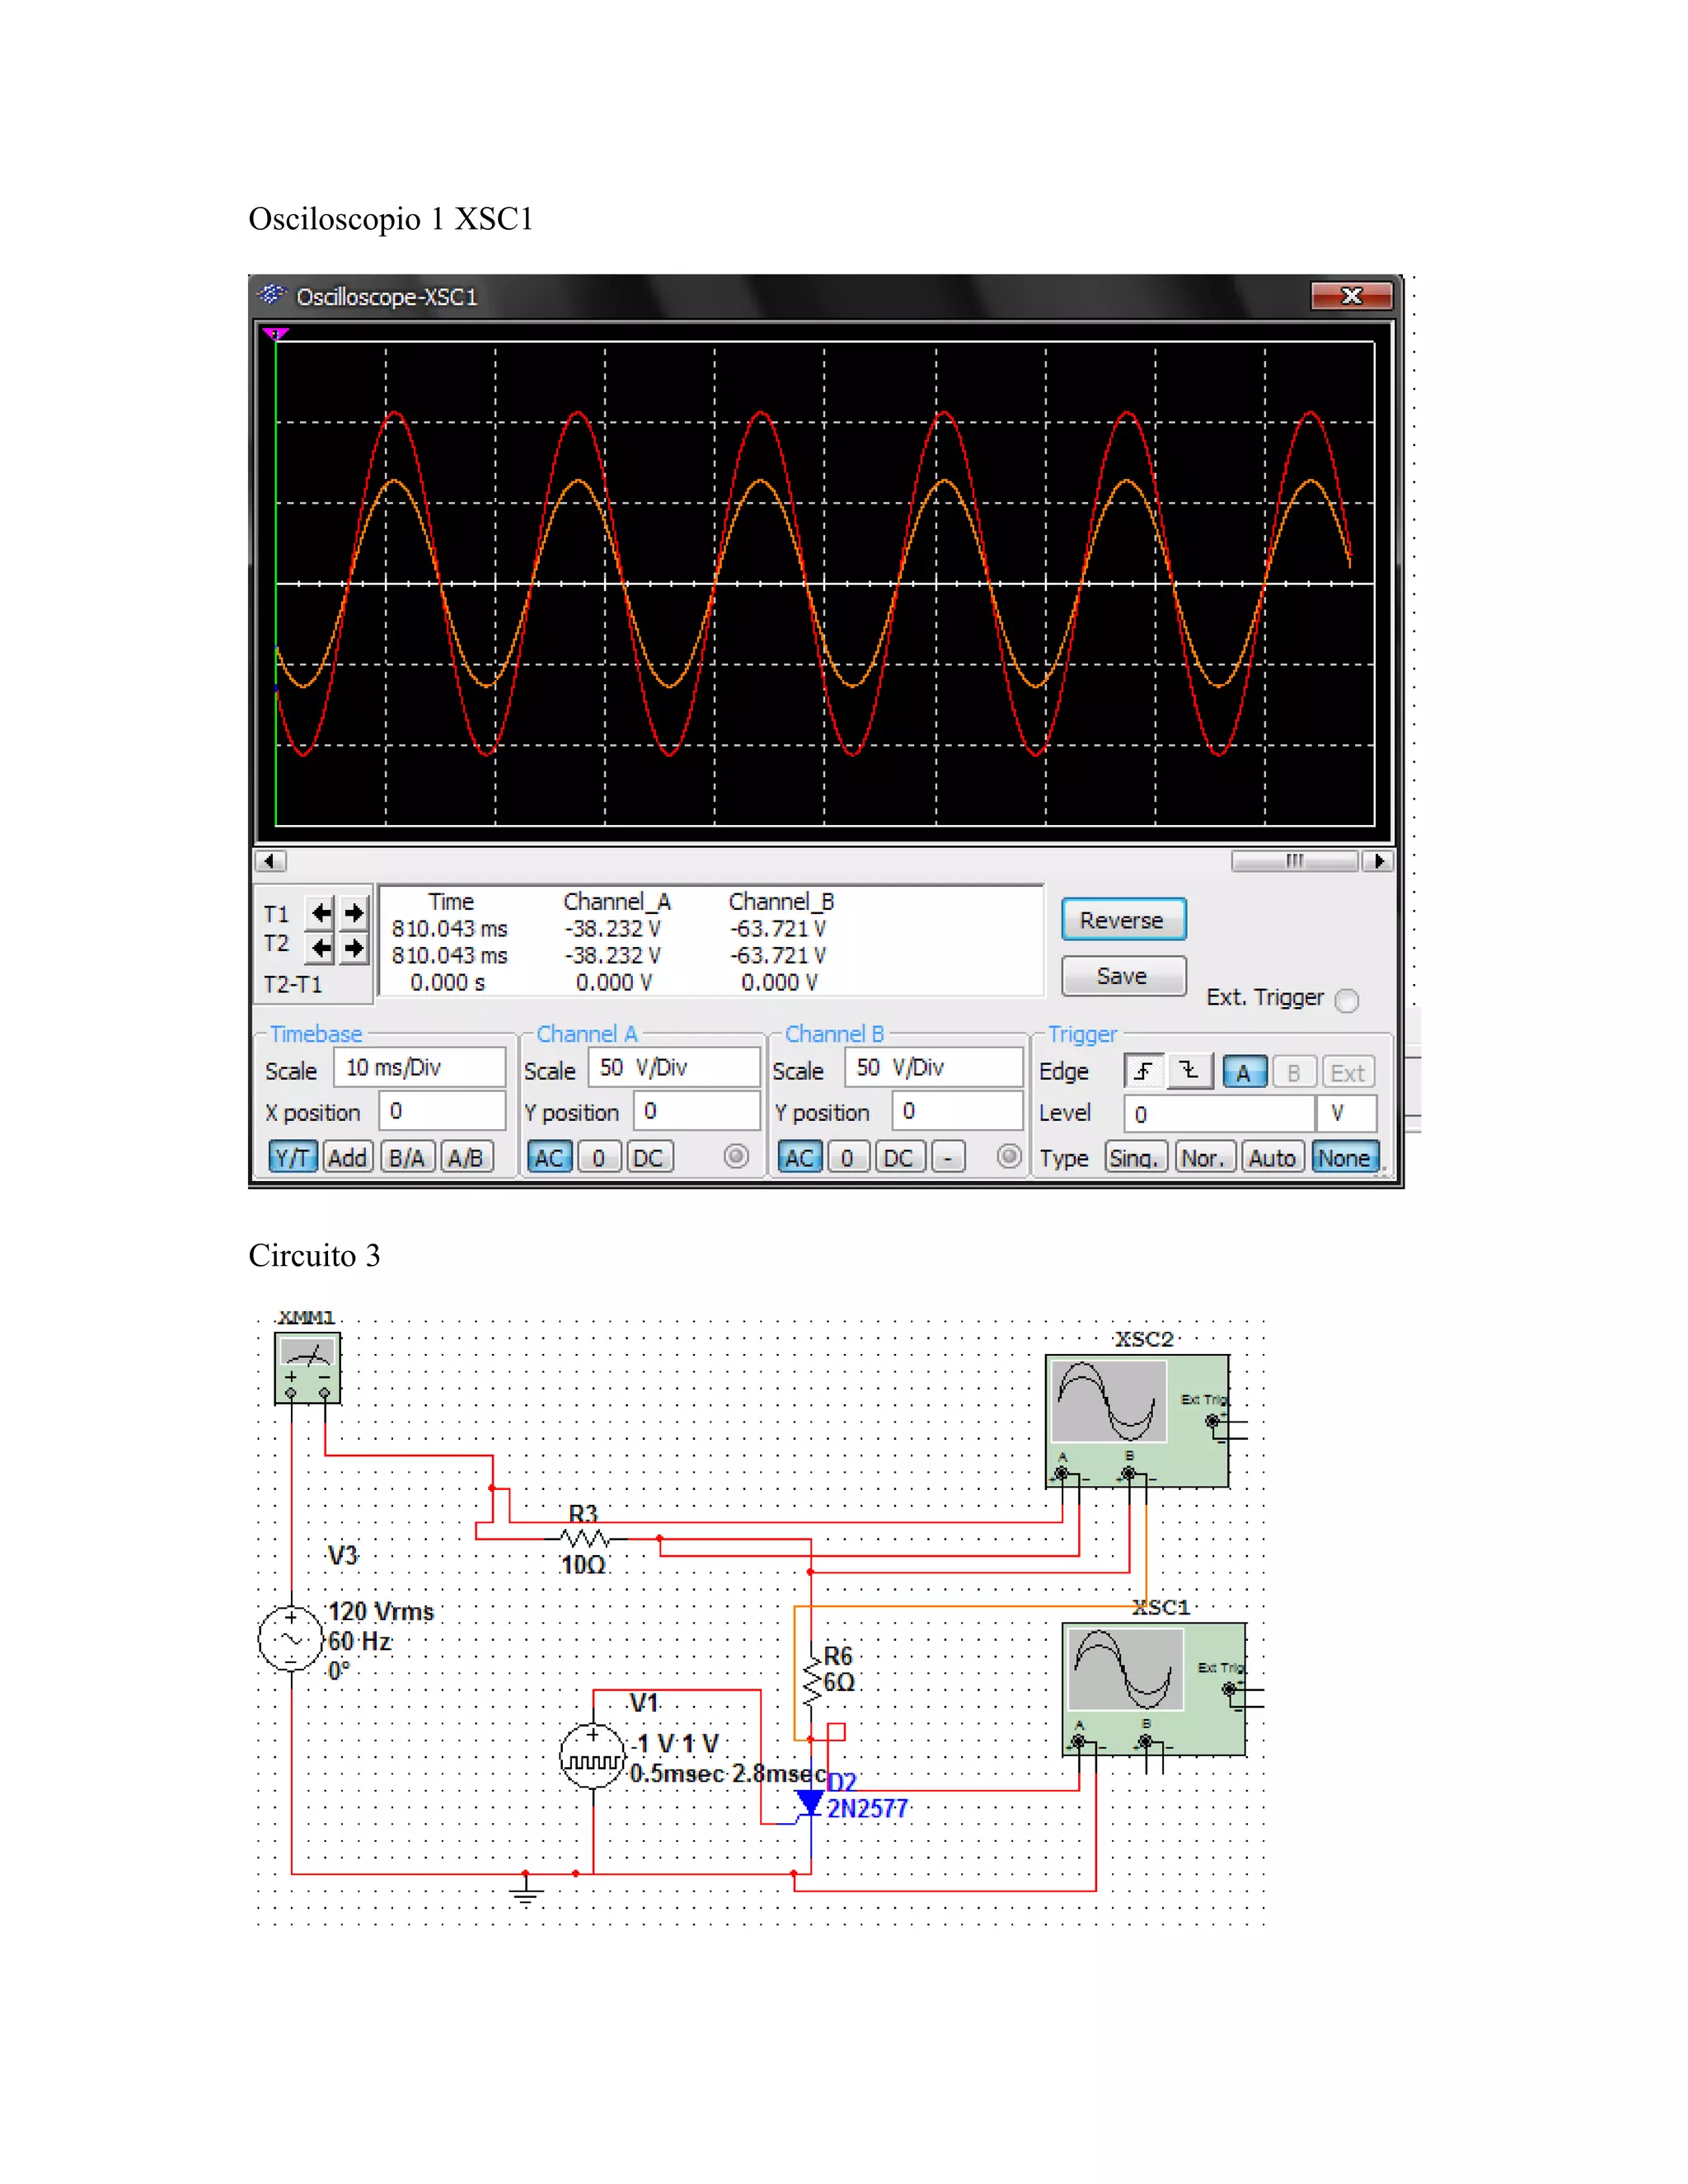Move T2 cursor left arrow
Screen dimensions: 1688x2184
click(x=321, y=947)
